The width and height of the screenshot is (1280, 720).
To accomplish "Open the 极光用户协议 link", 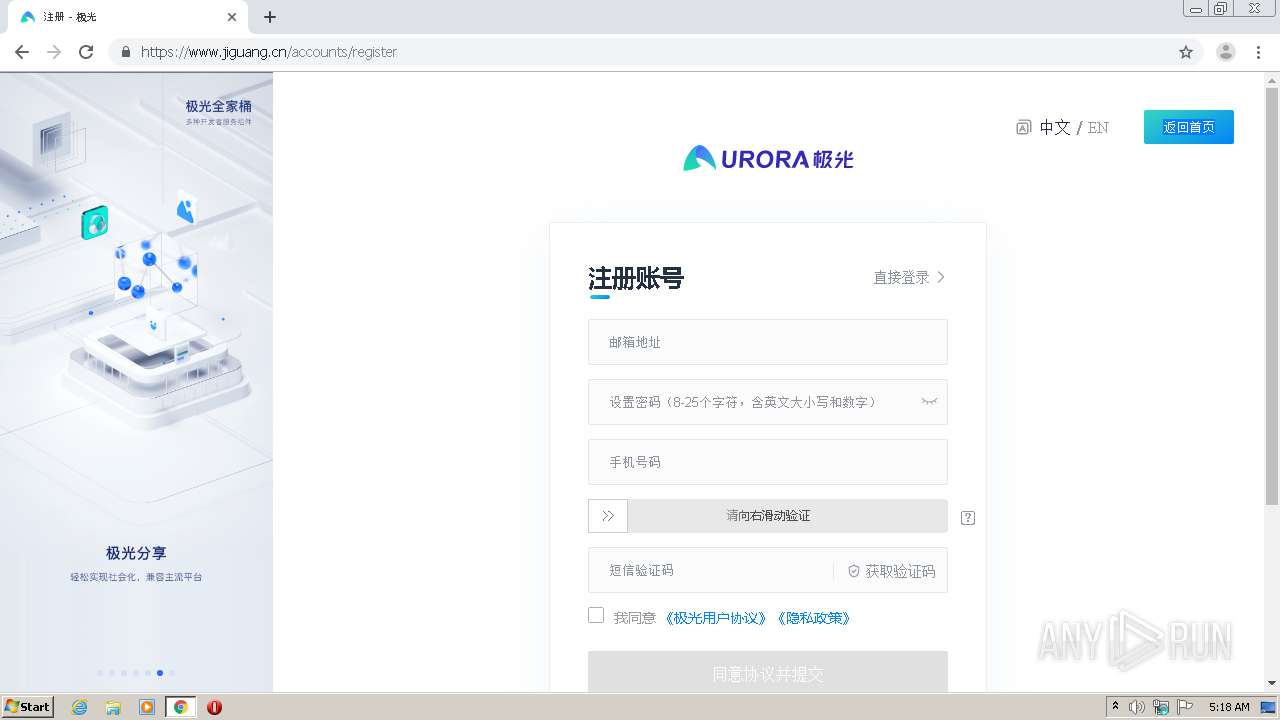I will pyautogui.click(x=717, y=618).
